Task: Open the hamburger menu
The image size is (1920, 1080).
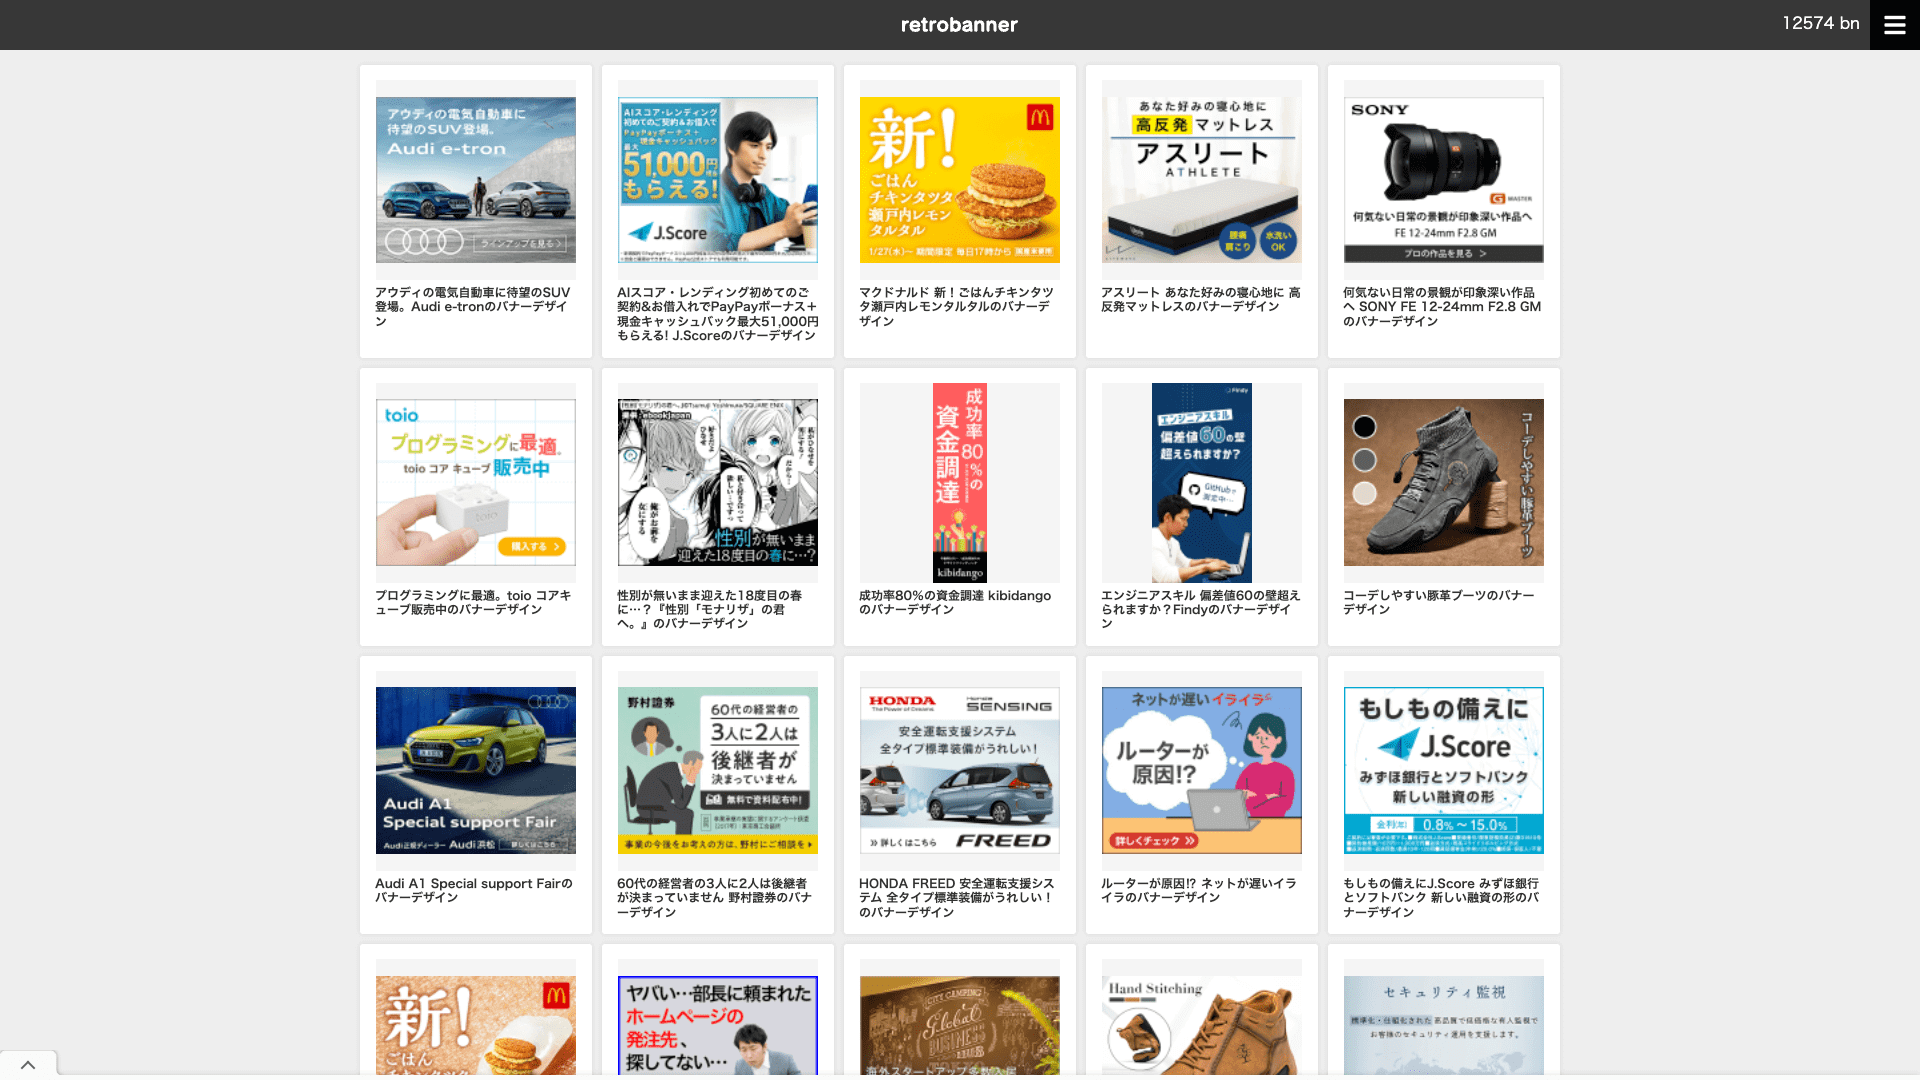Action: [1895, 25]
